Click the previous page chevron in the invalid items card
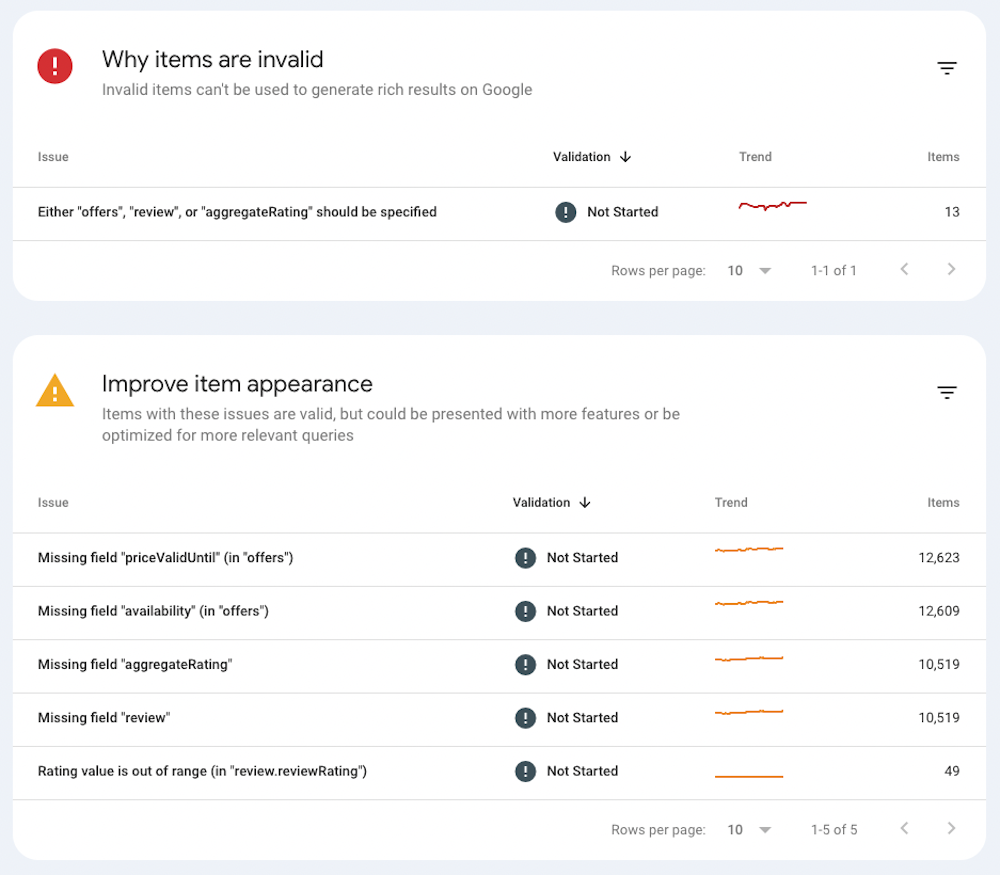Image resolution: width=1000 pixels, height=875 pixels. [904, 269]
